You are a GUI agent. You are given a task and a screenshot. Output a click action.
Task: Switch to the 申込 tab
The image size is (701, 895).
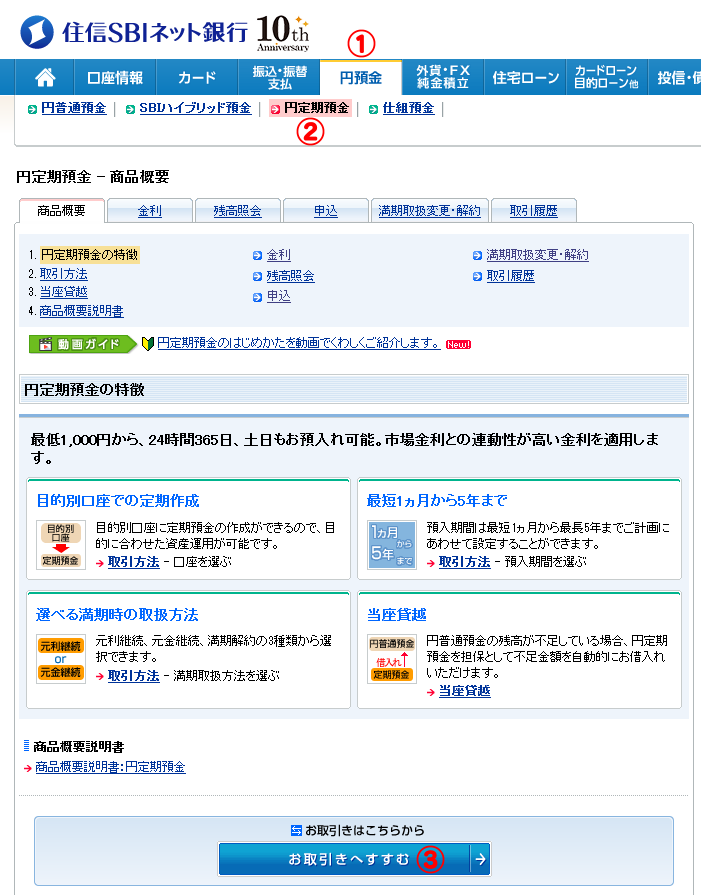[325, 211]
